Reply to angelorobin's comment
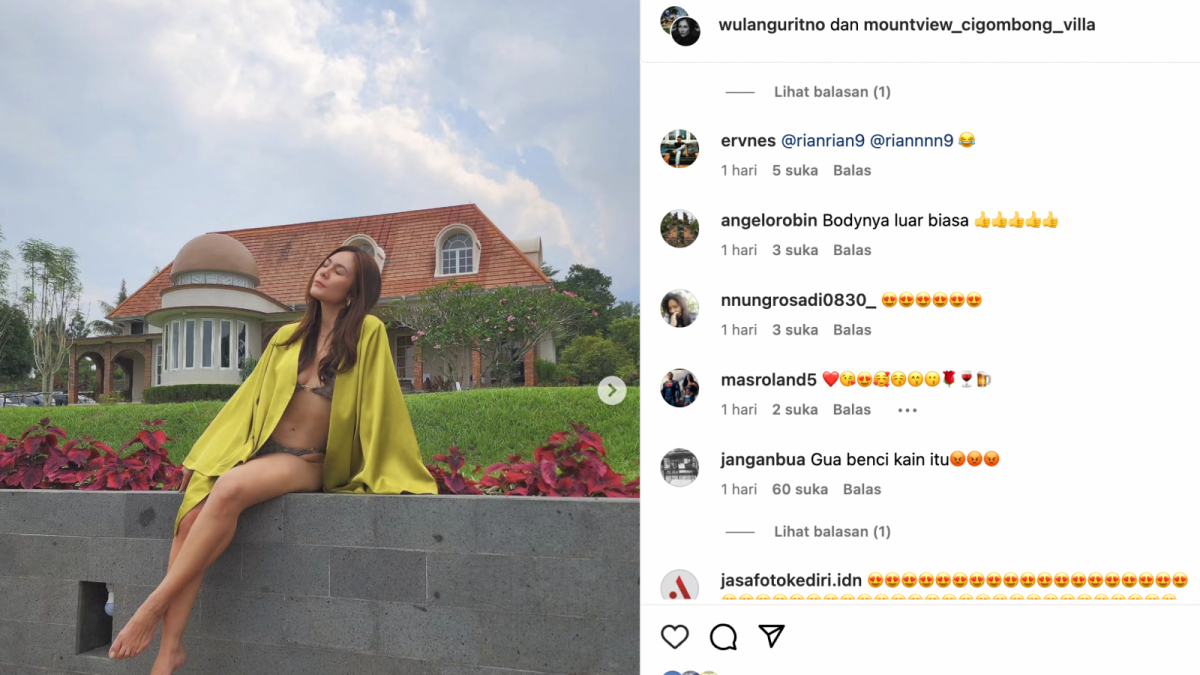 point(852,250)
